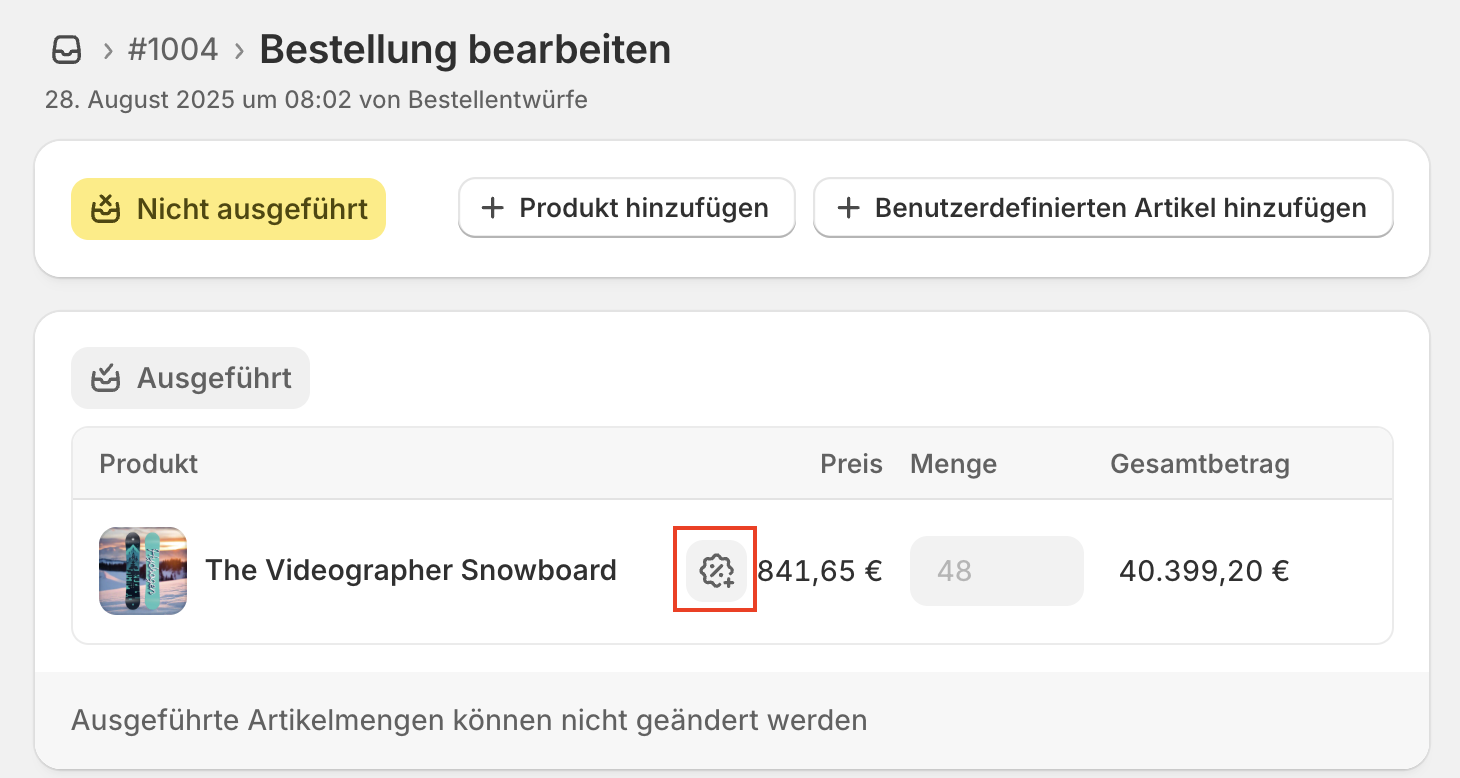Open the Videographer Snowboard thumbnail image

(x=143, y=571)
